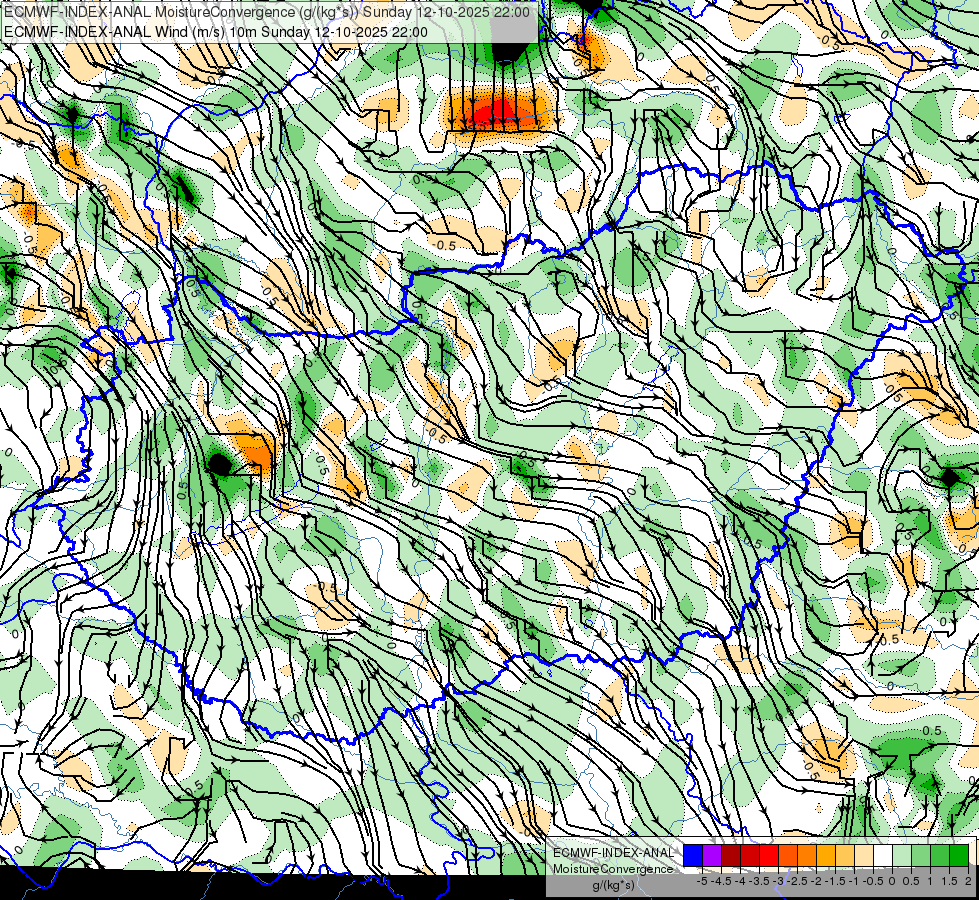Pick the bright red legend swatch left of -3
This screenshot has height=900, width=979.
[x=769, y=855]
